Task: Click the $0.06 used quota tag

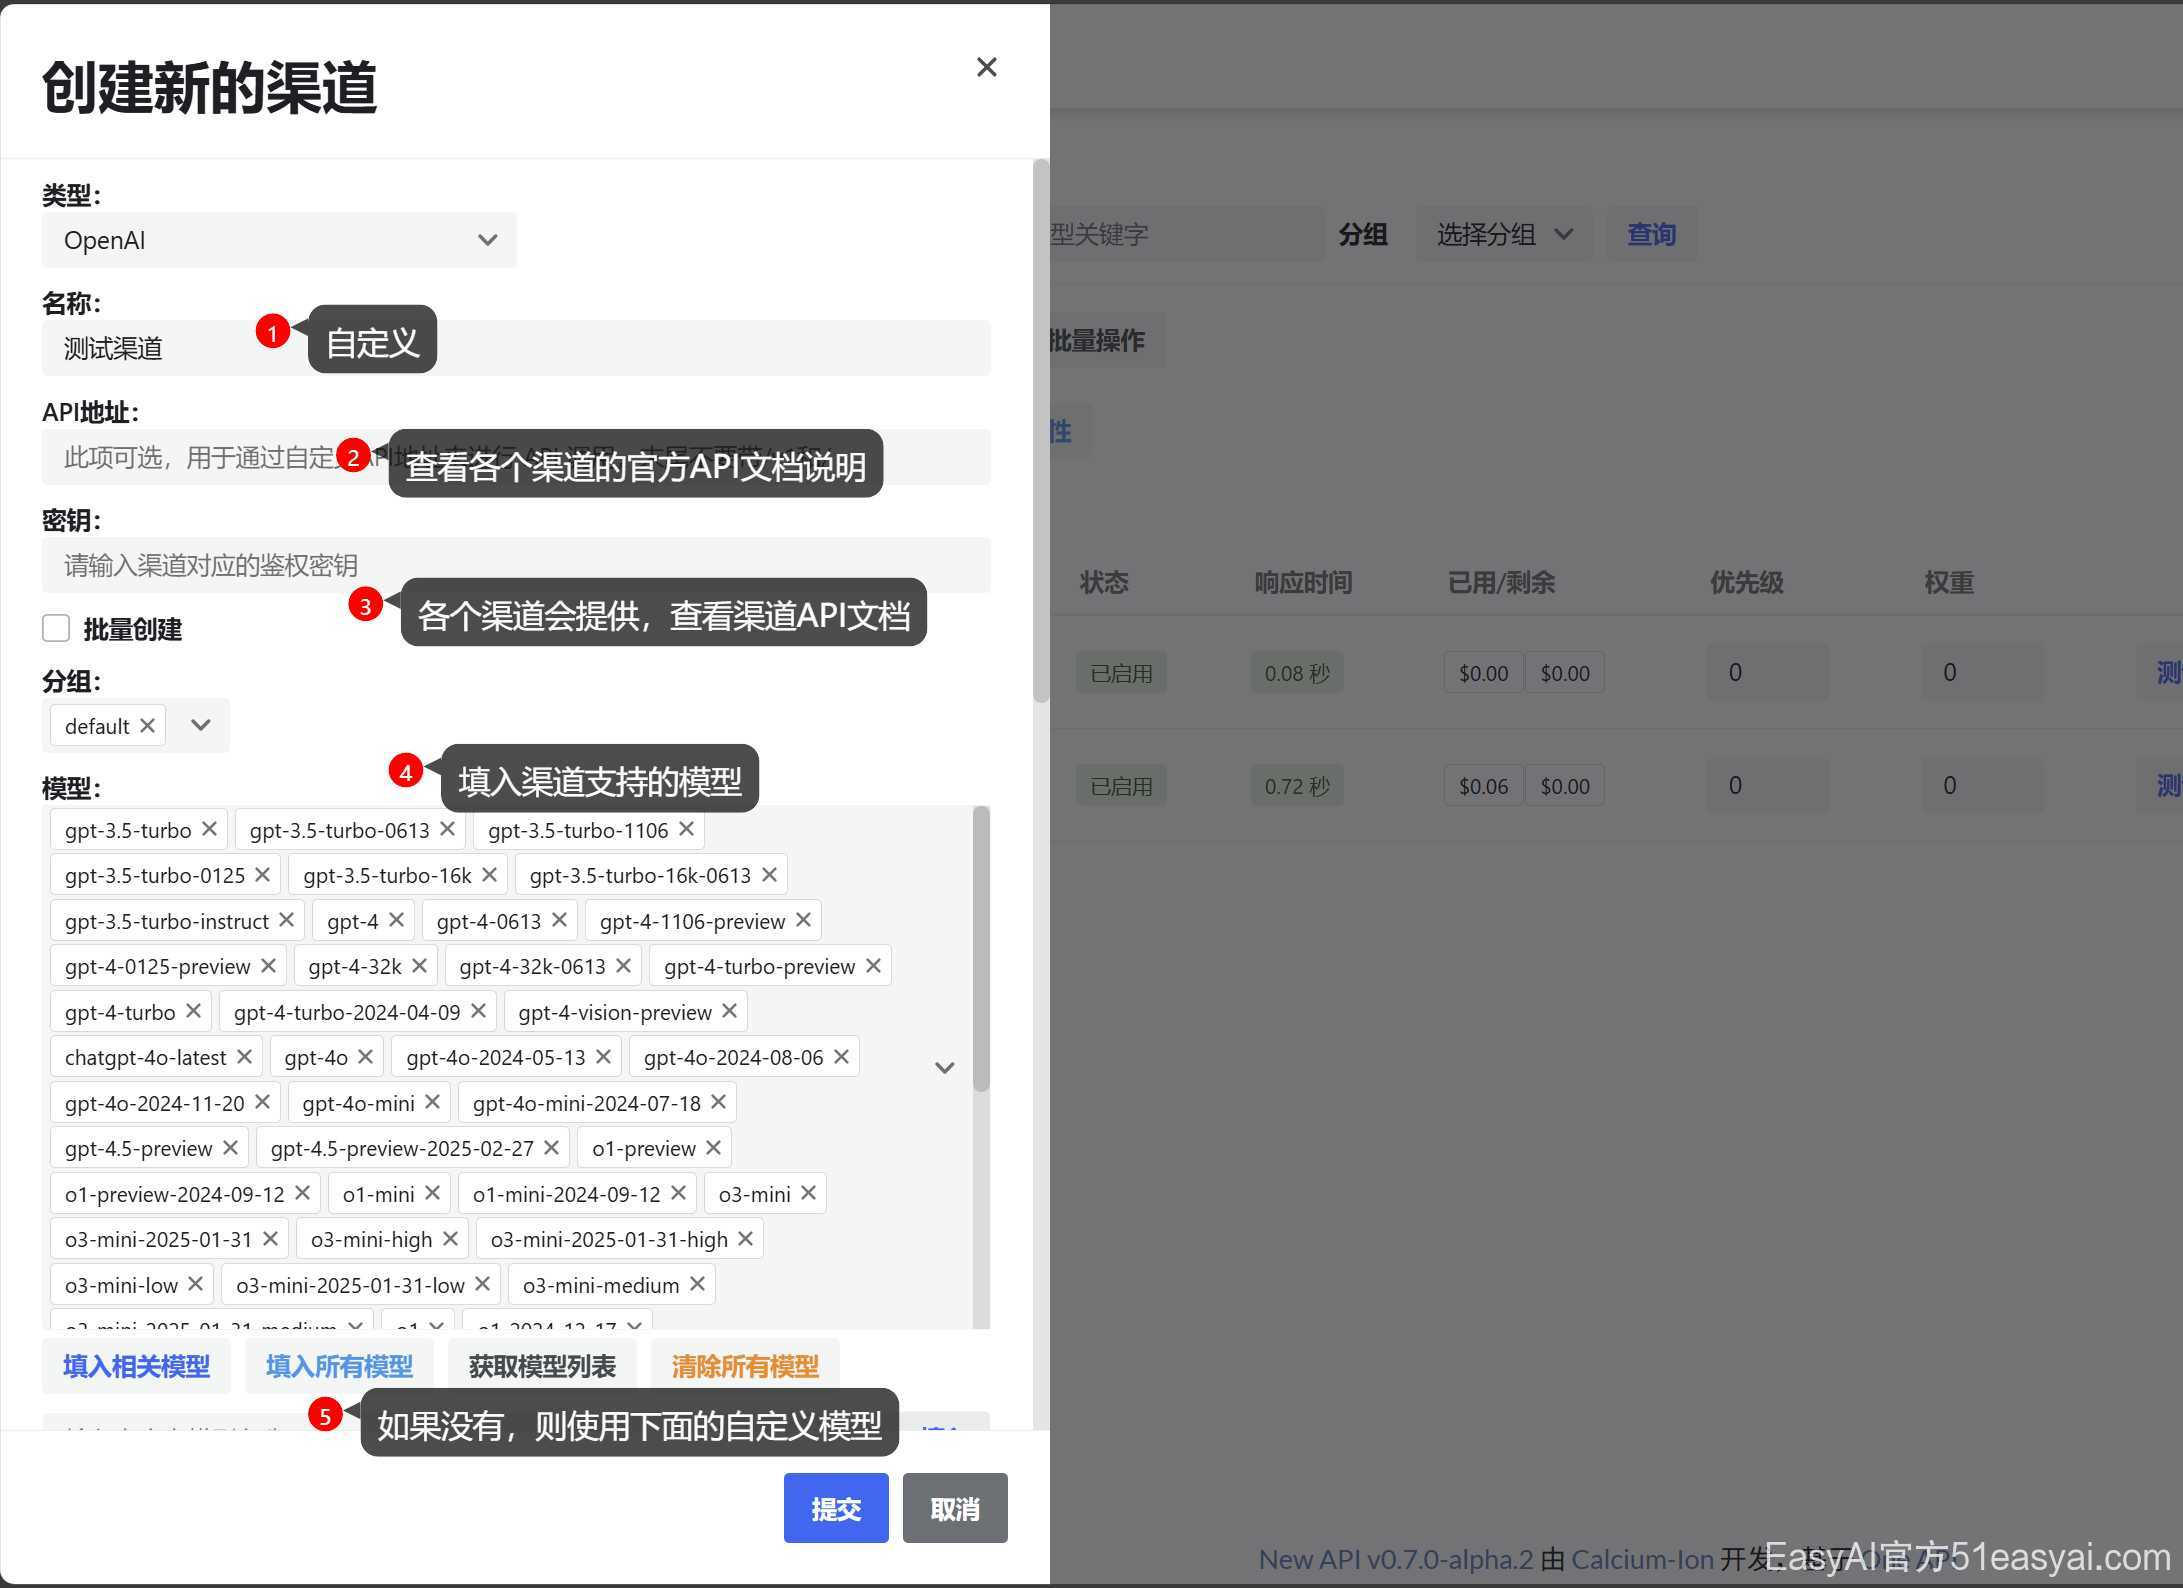Action: [x=1483, y=786]
